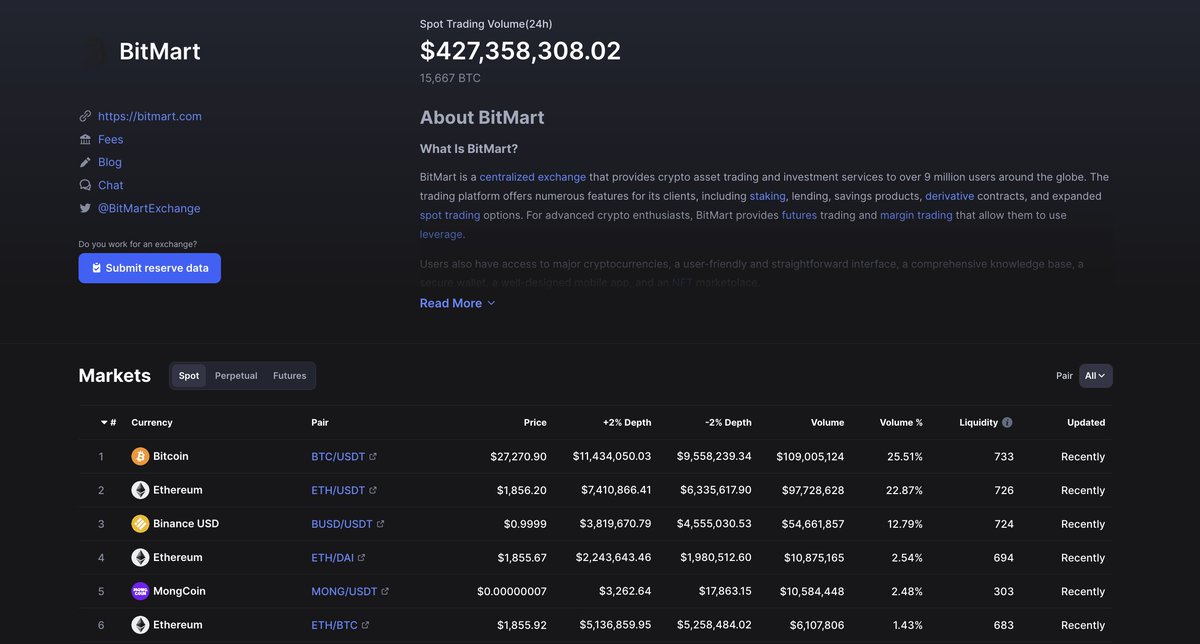Toggle the sort arrow on the # column
The image size is (1200, 644).
104,421
